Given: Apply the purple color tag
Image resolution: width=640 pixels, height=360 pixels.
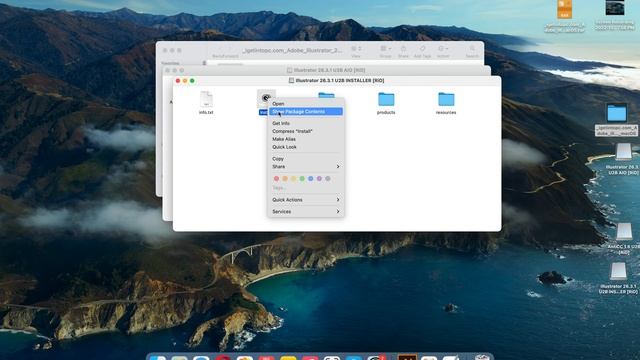Looking at the screenshot, I should point(319,178).
